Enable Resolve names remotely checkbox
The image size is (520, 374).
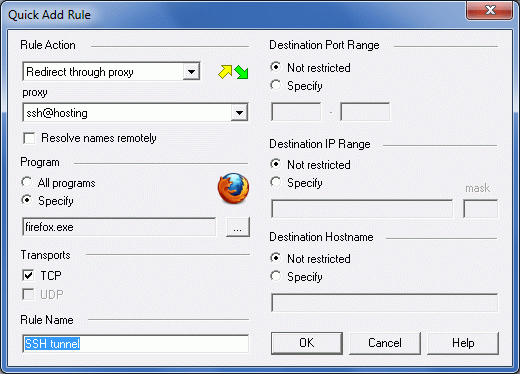click(x=29, y=138)
